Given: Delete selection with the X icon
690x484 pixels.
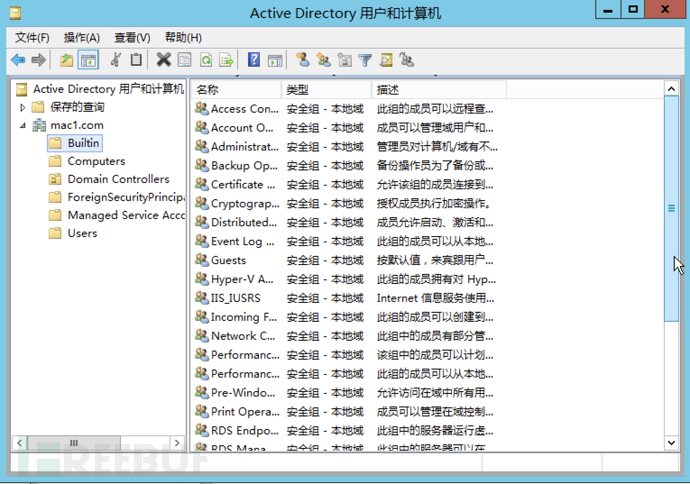Looking at the screenshot, I should (x=163, y=60).
